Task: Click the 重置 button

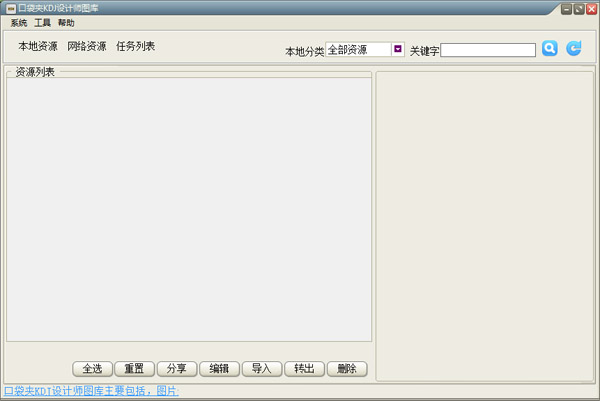Action: click(x=135, y=369)
